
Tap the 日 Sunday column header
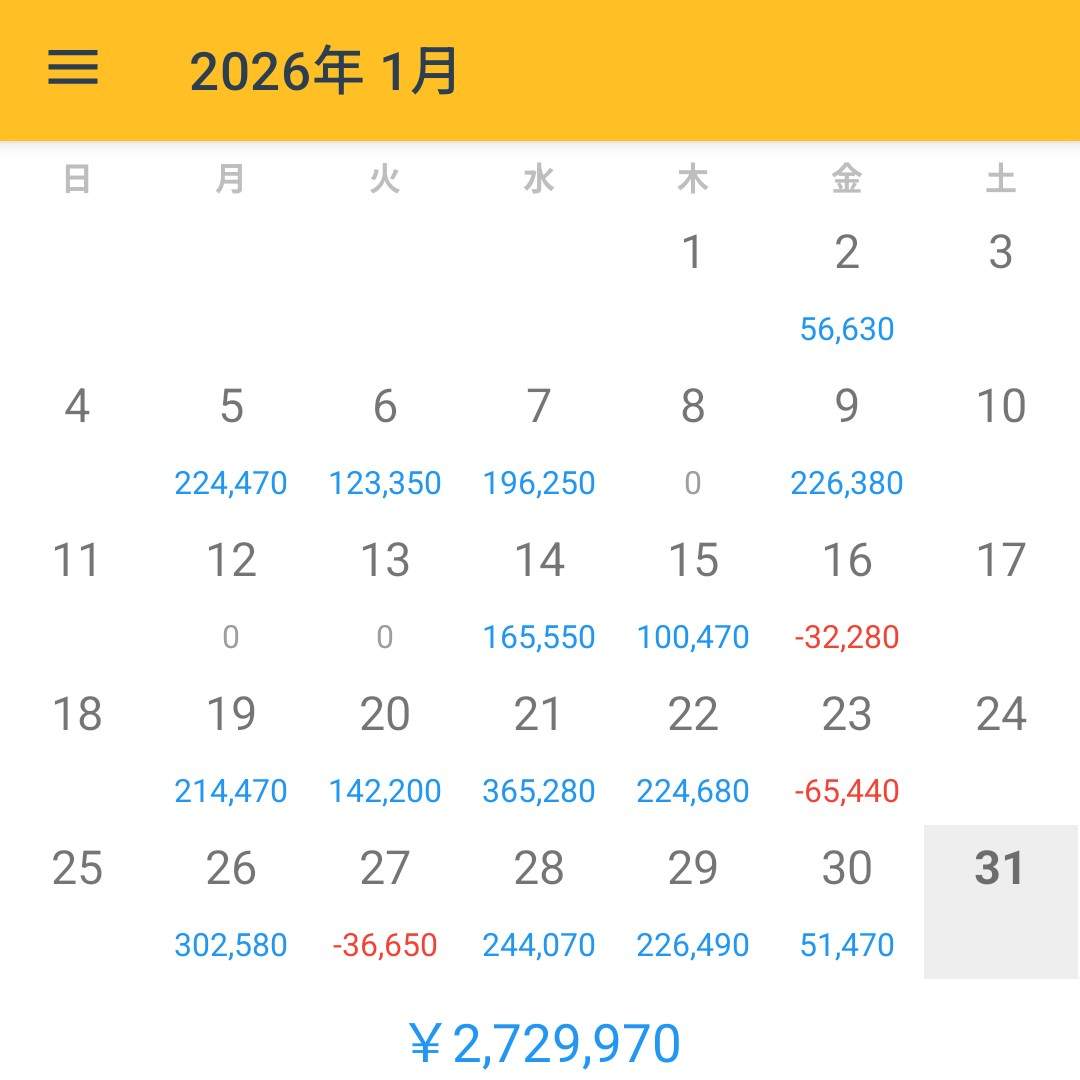pyautogui.click(x=77, y=179)
